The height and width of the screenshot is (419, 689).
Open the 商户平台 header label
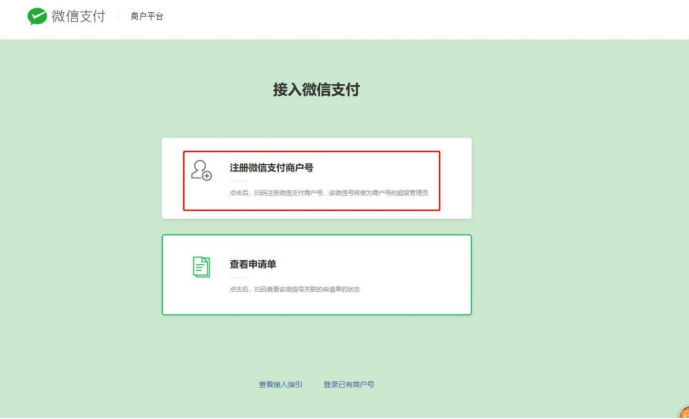point(147,16)
